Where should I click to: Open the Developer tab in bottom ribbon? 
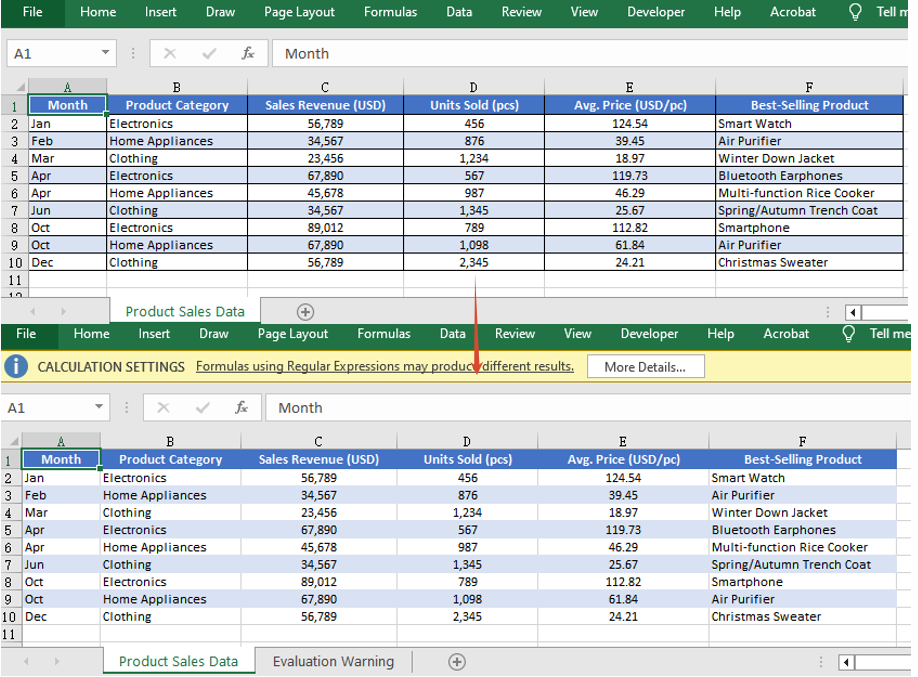tap(649, 334)
